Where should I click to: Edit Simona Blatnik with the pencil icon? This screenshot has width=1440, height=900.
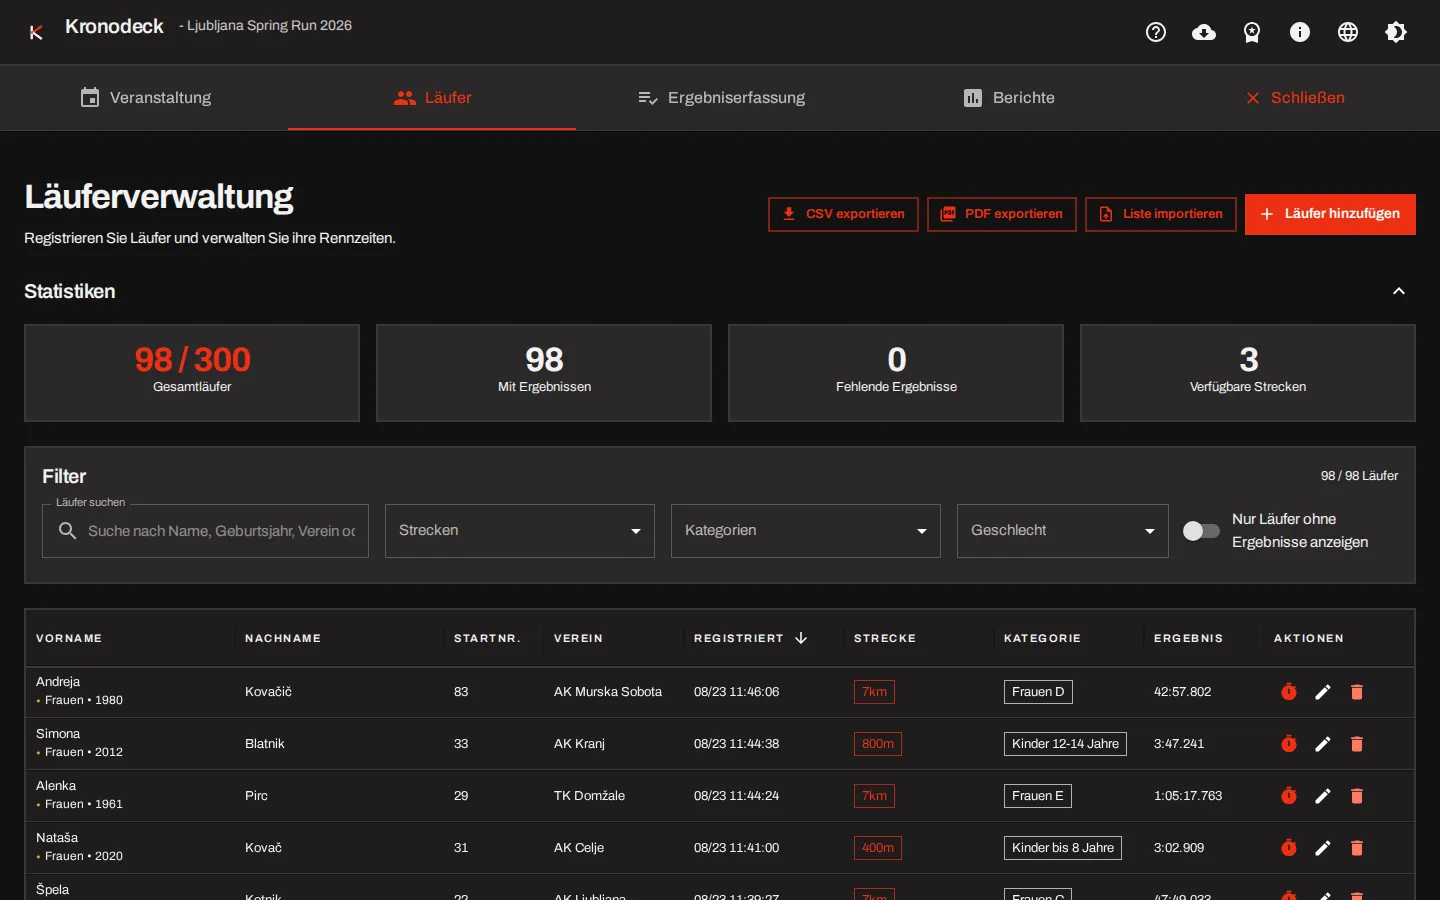(1323, 744)
